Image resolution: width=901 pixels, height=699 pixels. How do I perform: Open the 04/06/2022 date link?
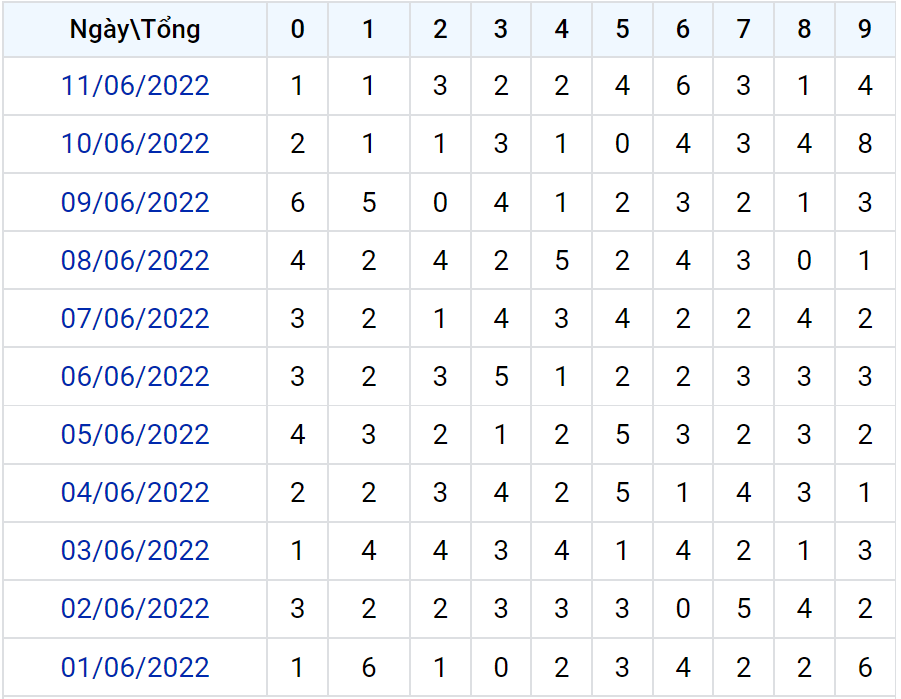click(x=135, y=493)
